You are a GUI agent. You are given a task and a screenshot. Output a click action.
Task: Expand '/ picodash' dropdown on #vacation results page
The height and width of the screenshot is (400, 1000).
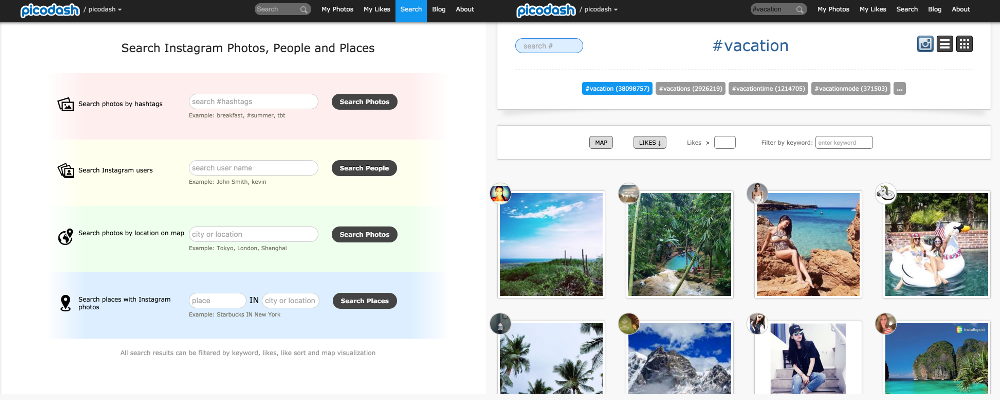pos(599,10)
